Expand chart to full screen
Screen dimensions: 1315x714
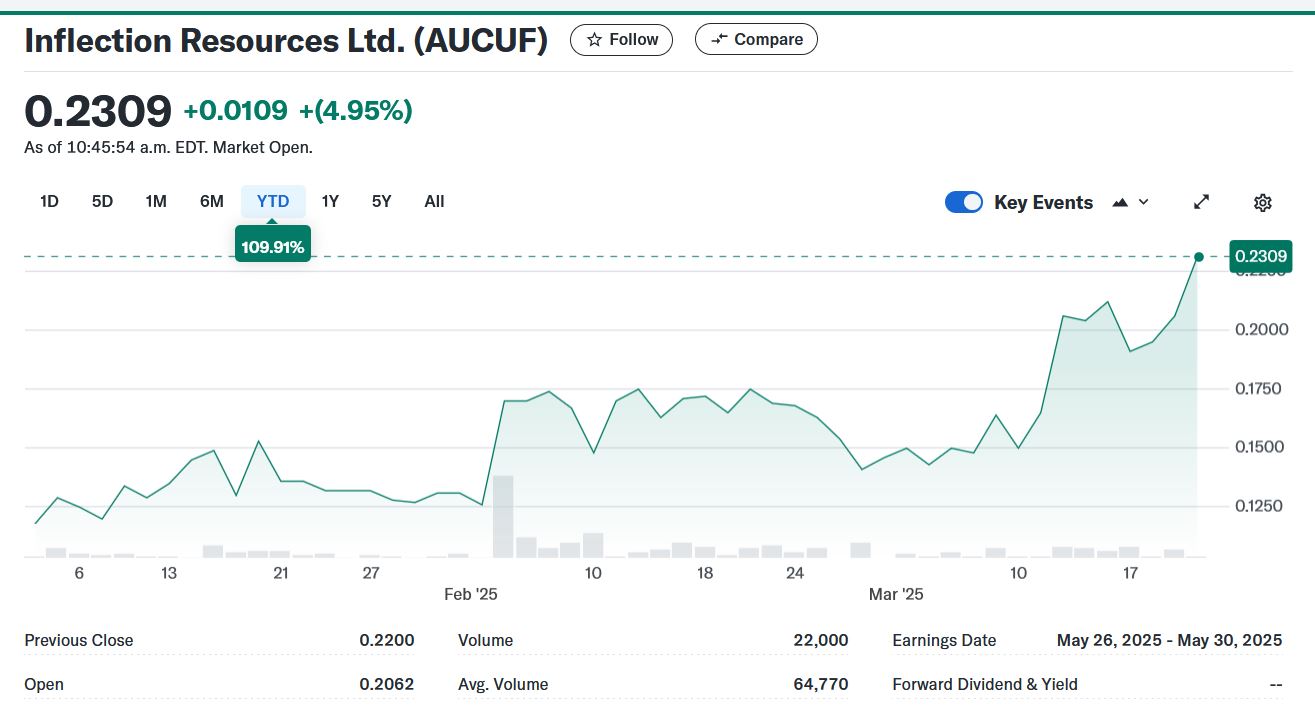[x=1202, y=202]
